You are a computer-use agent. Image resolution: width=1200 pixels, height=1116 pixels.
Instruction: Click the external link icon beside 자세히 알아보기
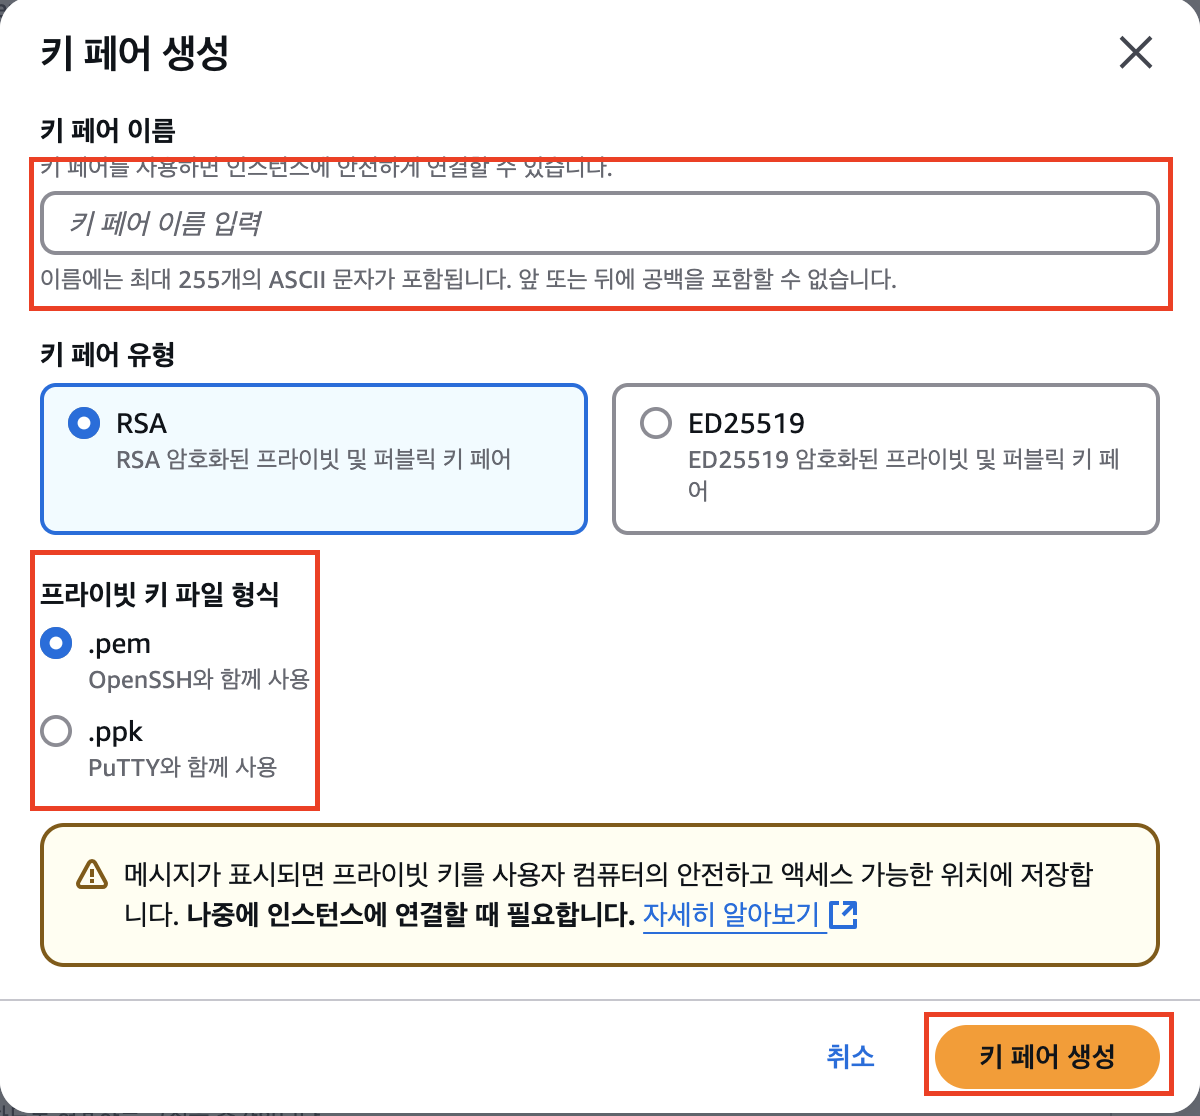(x=844, y=914)
